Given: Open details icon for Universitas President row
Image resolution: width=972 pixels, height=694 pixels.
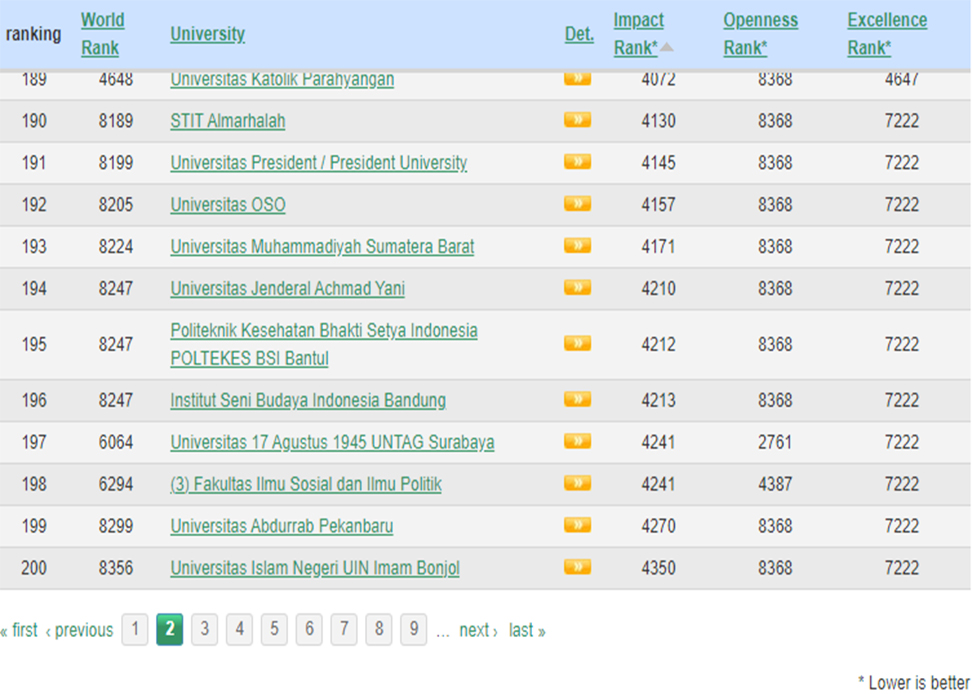Looking at the screenshot, I should pyautogui.click(x=577, y=162).
